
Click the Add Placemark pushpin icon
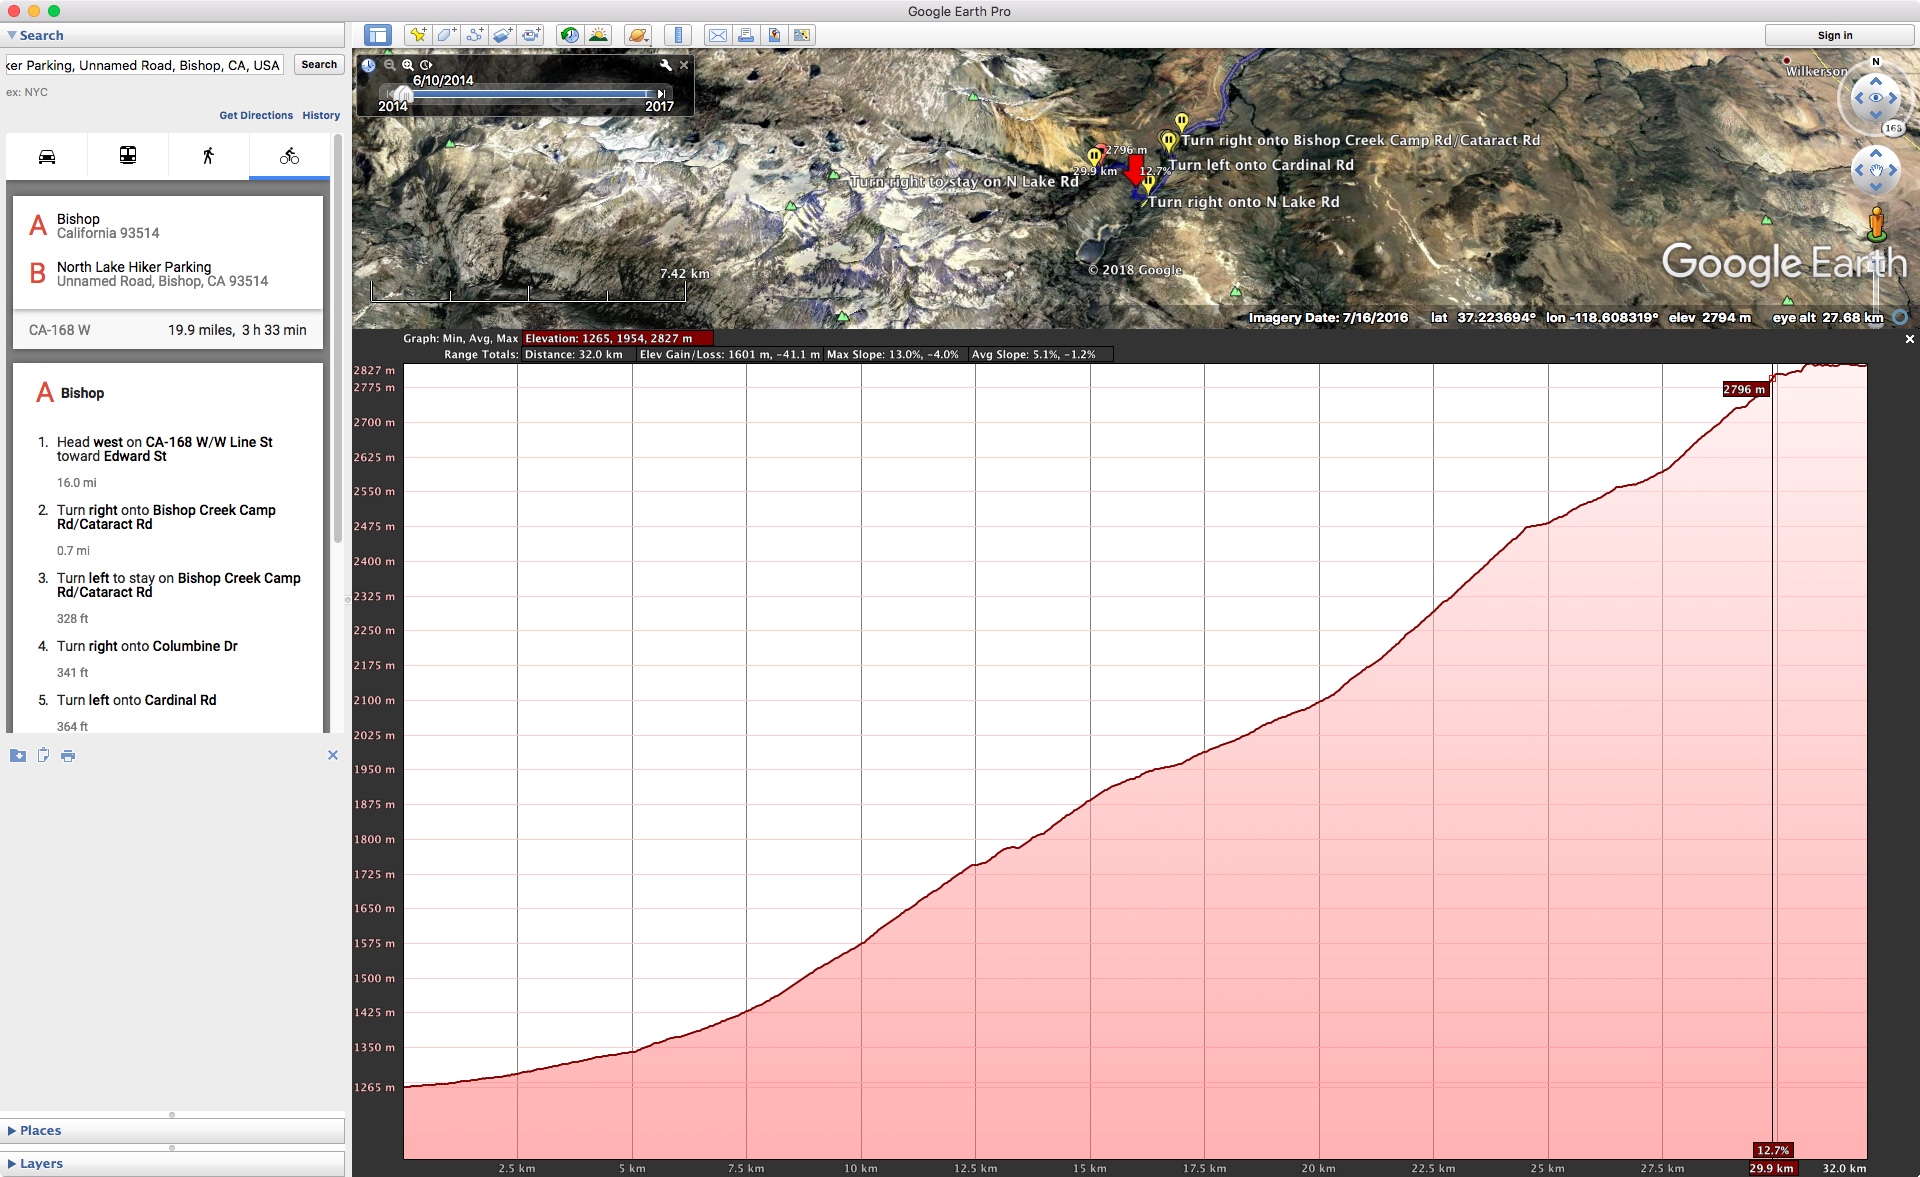[418, 35]
